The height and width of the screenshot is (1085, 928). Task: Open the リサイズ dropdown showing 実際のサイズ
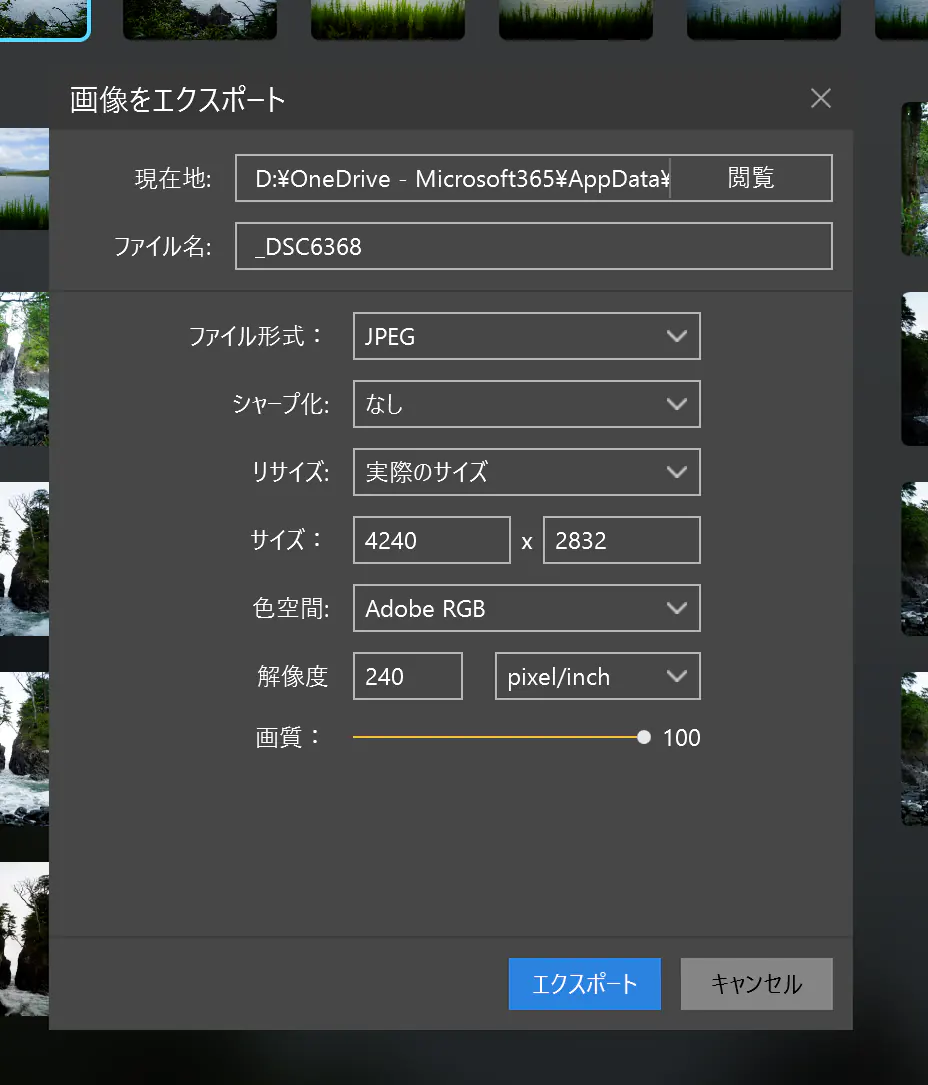(x=527, y=472)
